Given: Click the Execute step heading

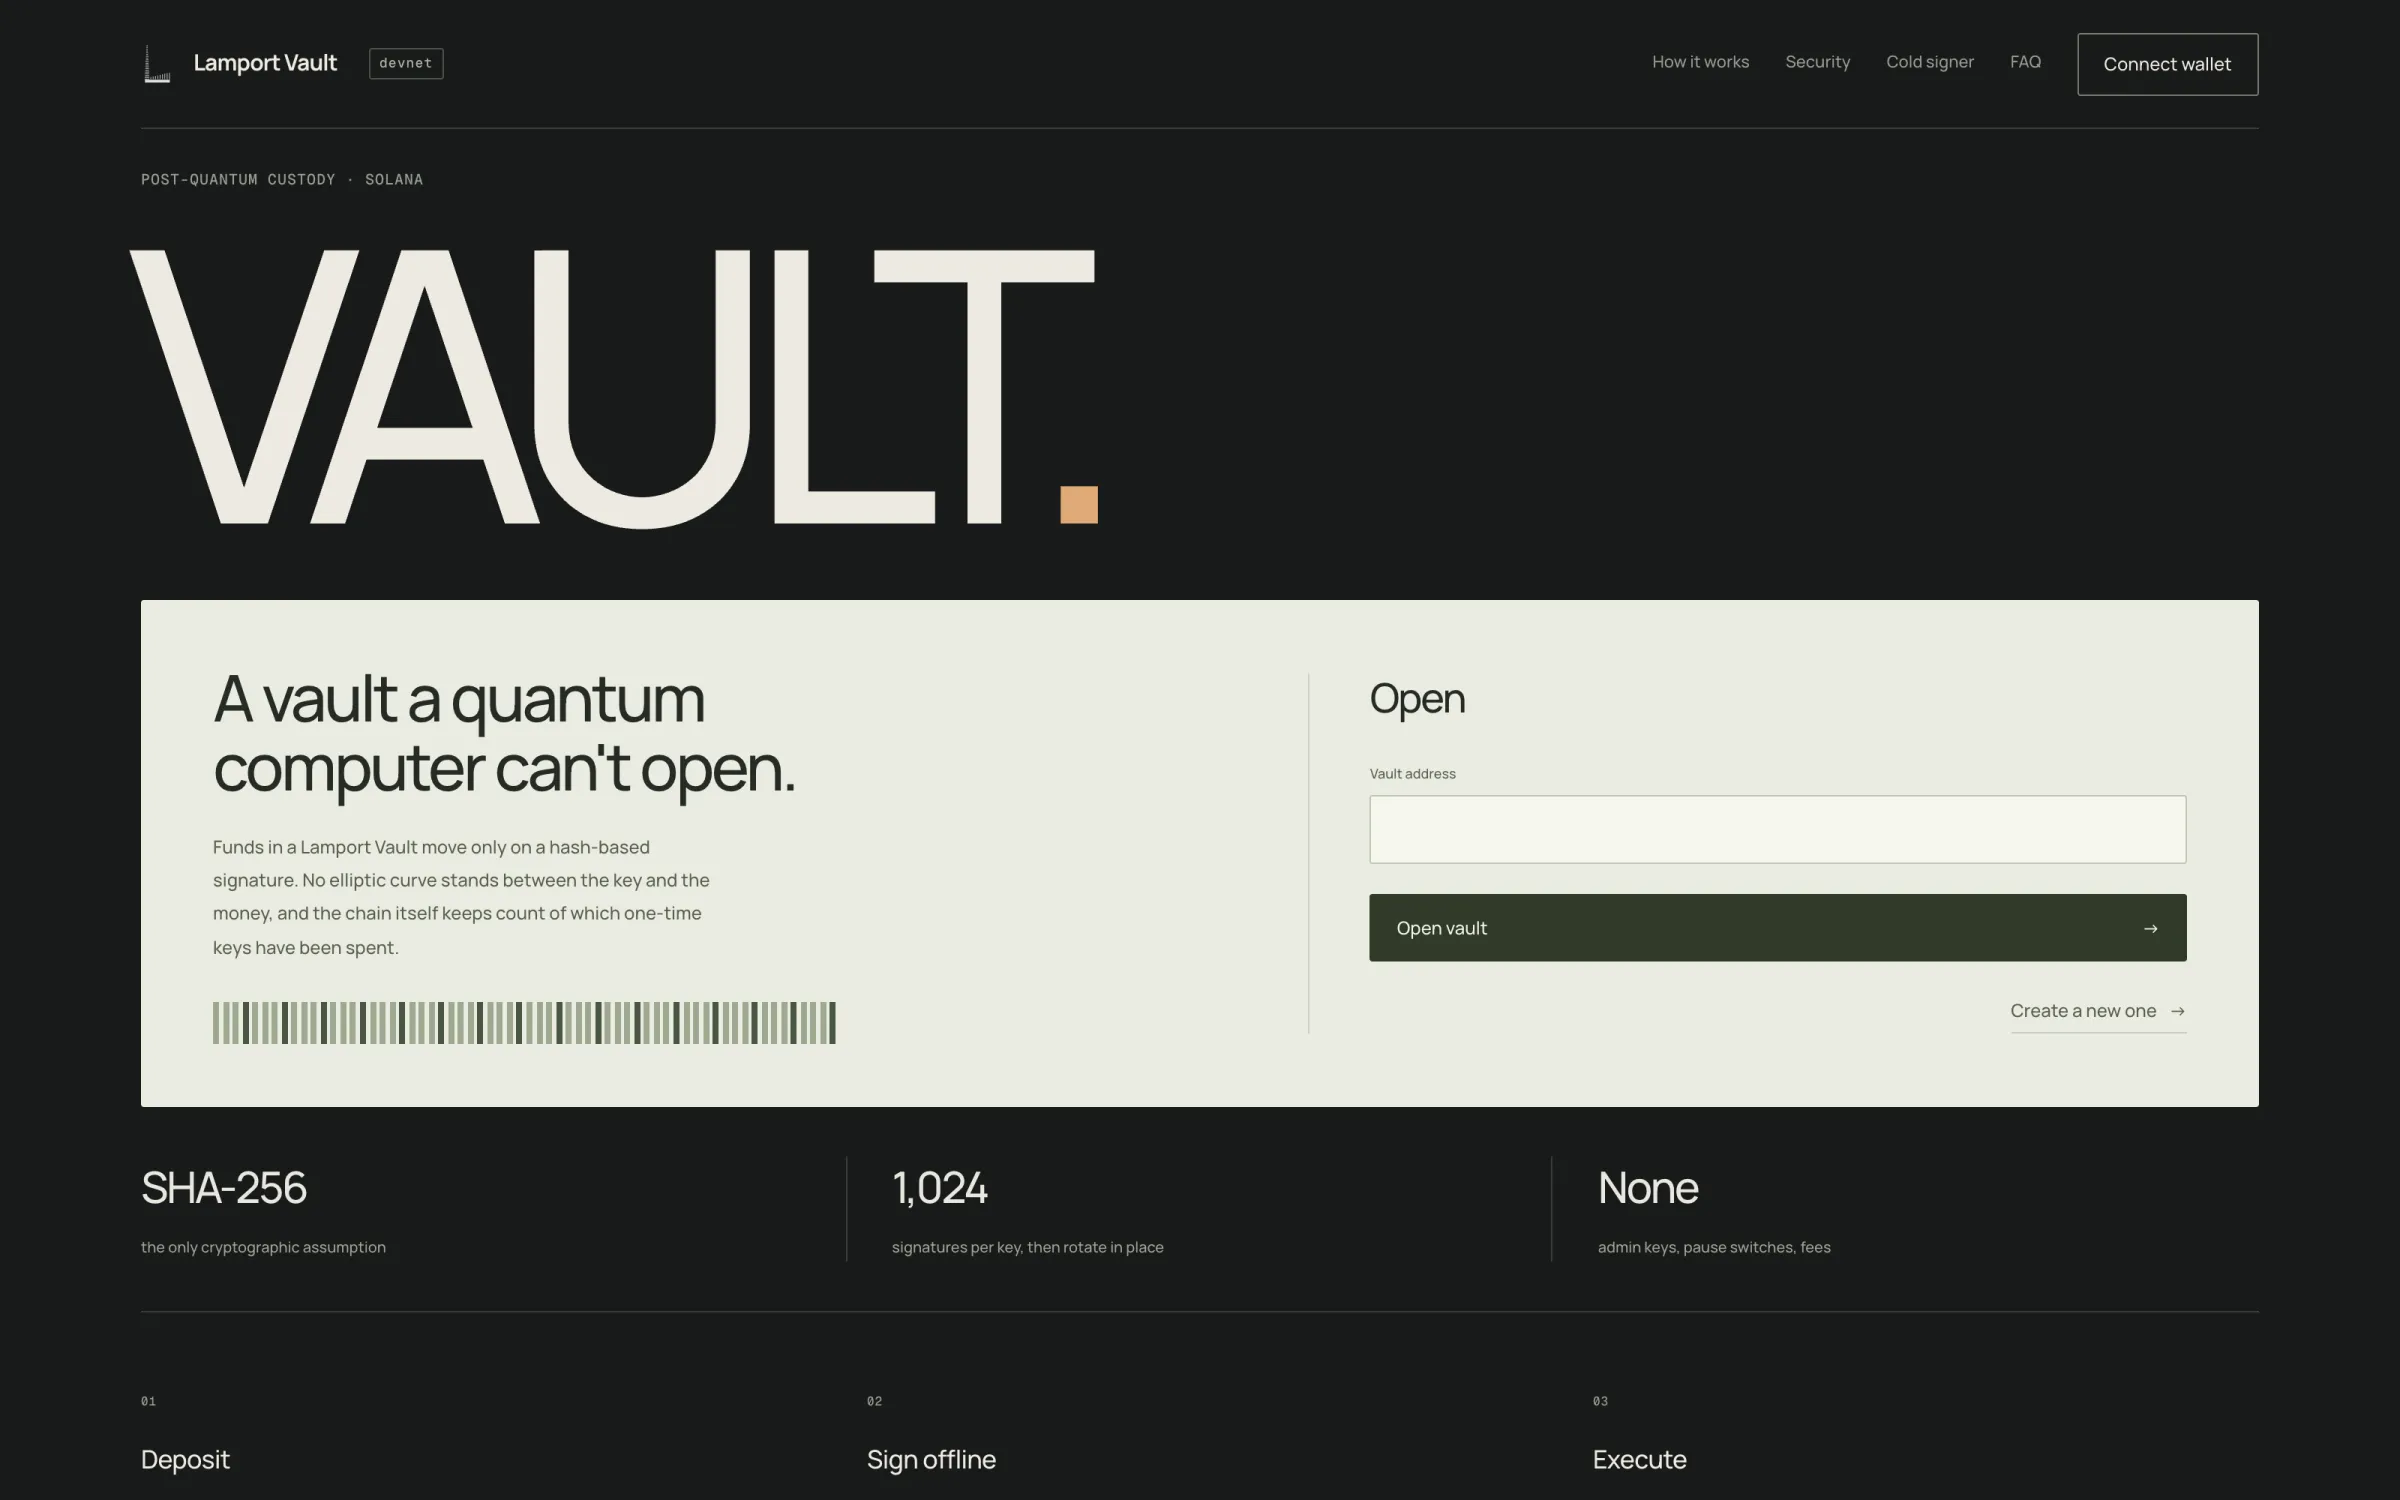Looking at the screenshot, I should click(x=1639, y=1460).
